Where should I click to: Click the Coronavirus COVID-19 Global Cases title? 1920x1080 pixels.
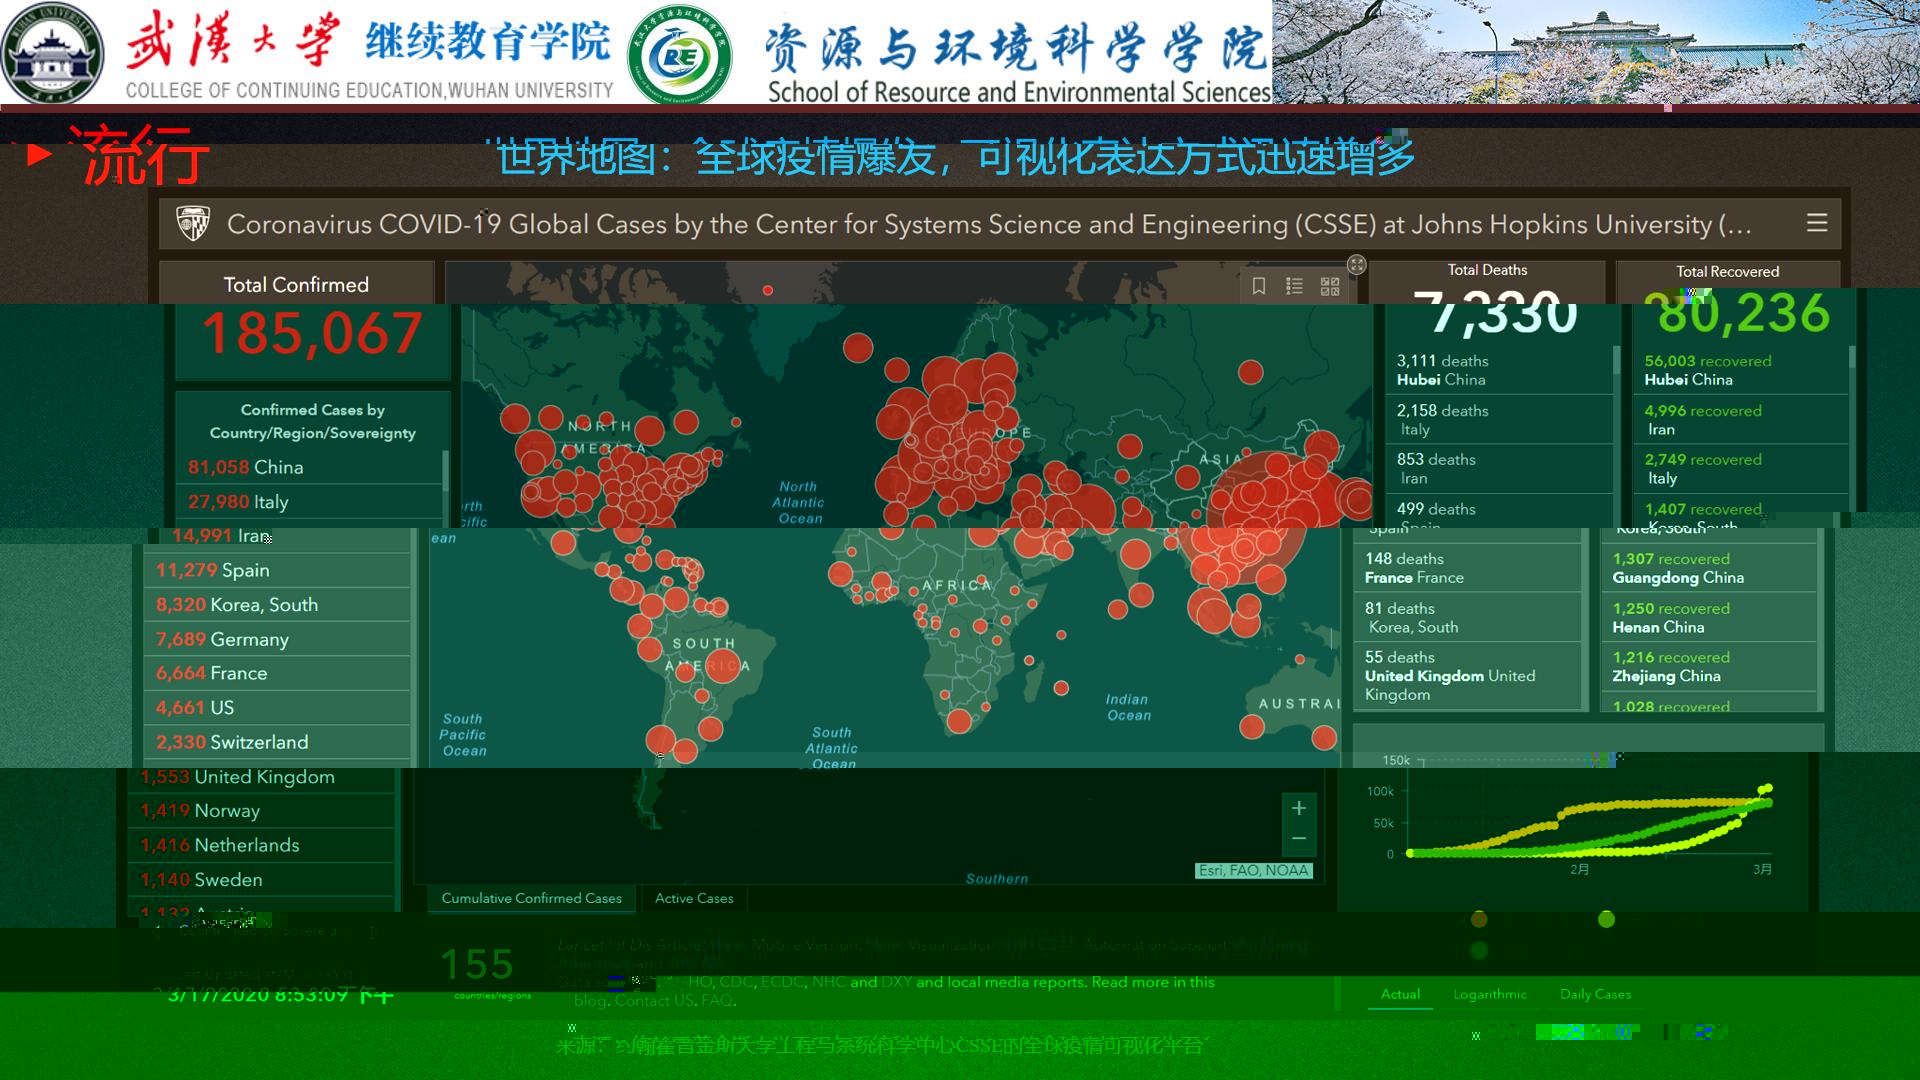[989, 224]
